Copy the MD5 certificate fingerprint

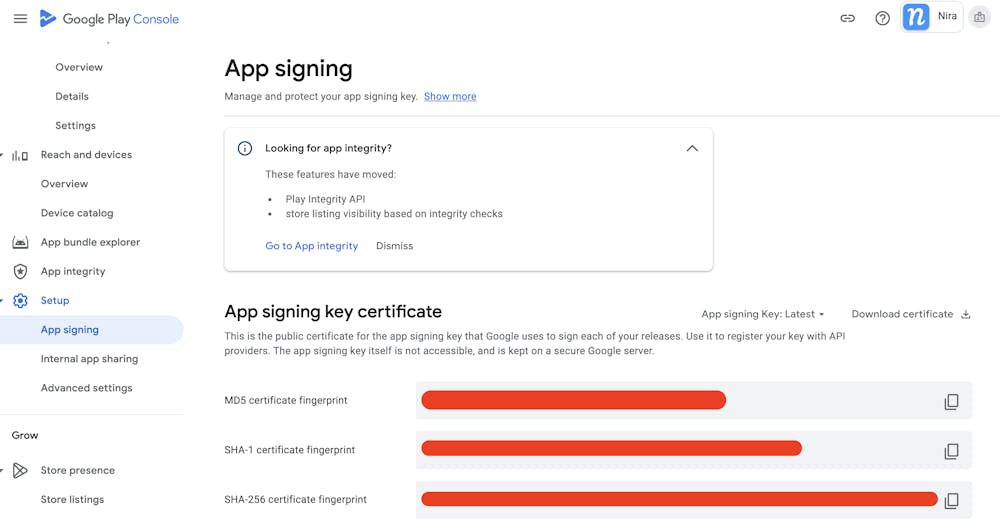pyautogui.click(x=951, y=402)
